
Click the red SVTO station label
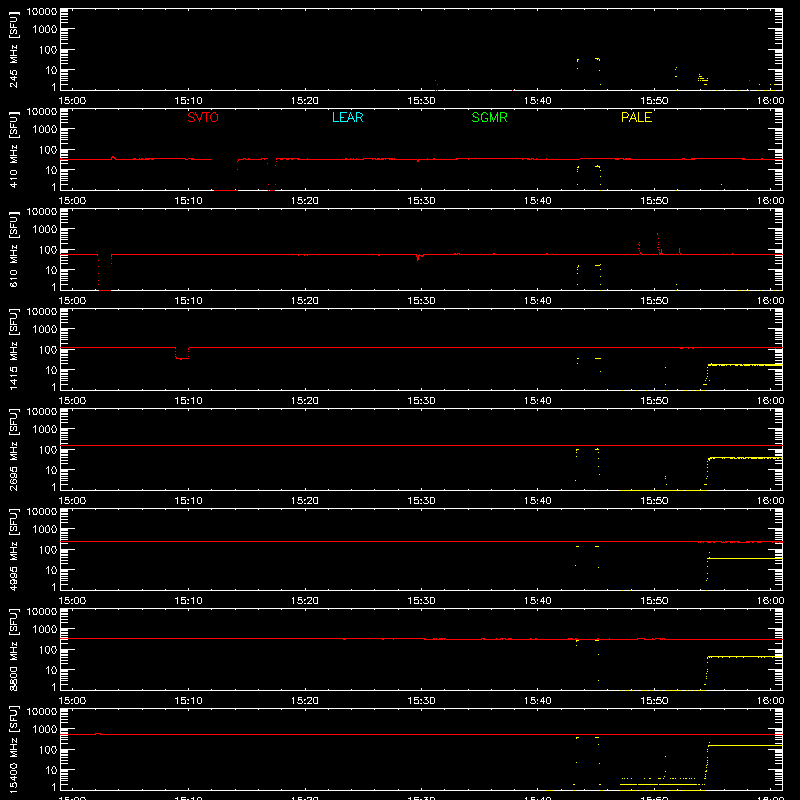click(203, 117)
